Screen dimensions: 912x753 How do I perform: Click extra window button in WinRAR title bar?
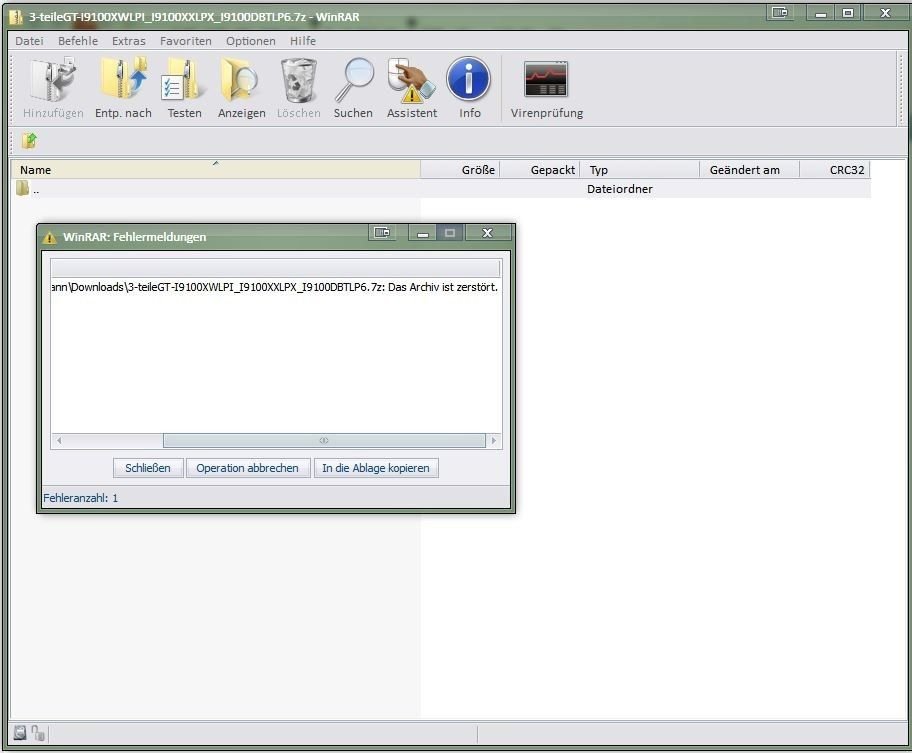coord(780,12)
